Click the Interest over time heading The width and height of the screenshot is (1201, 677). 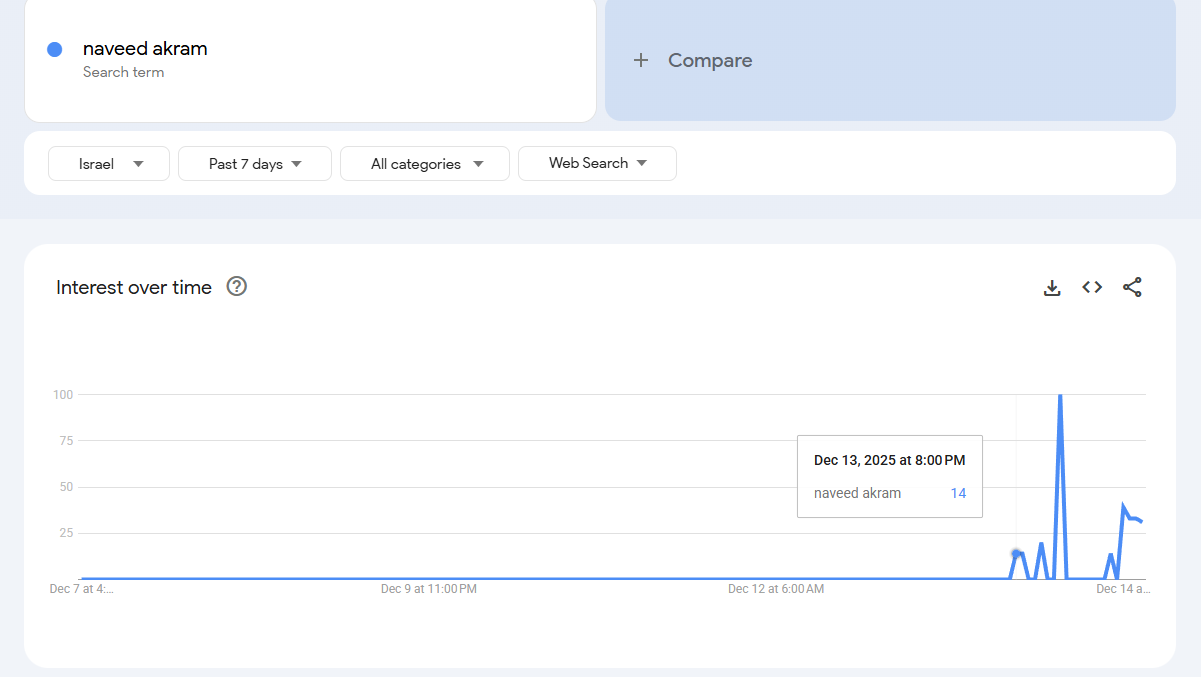pyautogui.click(x=134, y=287)
